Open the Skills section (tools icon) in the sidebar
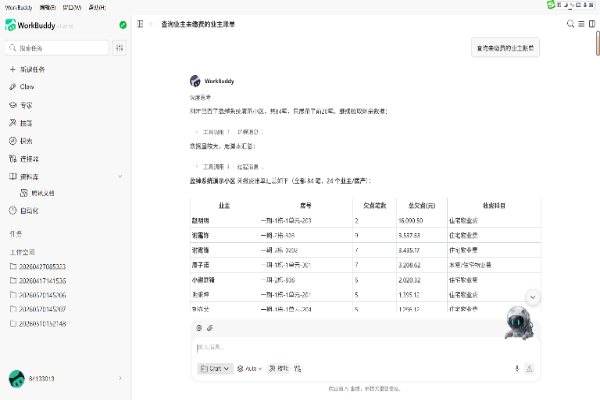The image size is (600, 400). (x=21, y=123)
